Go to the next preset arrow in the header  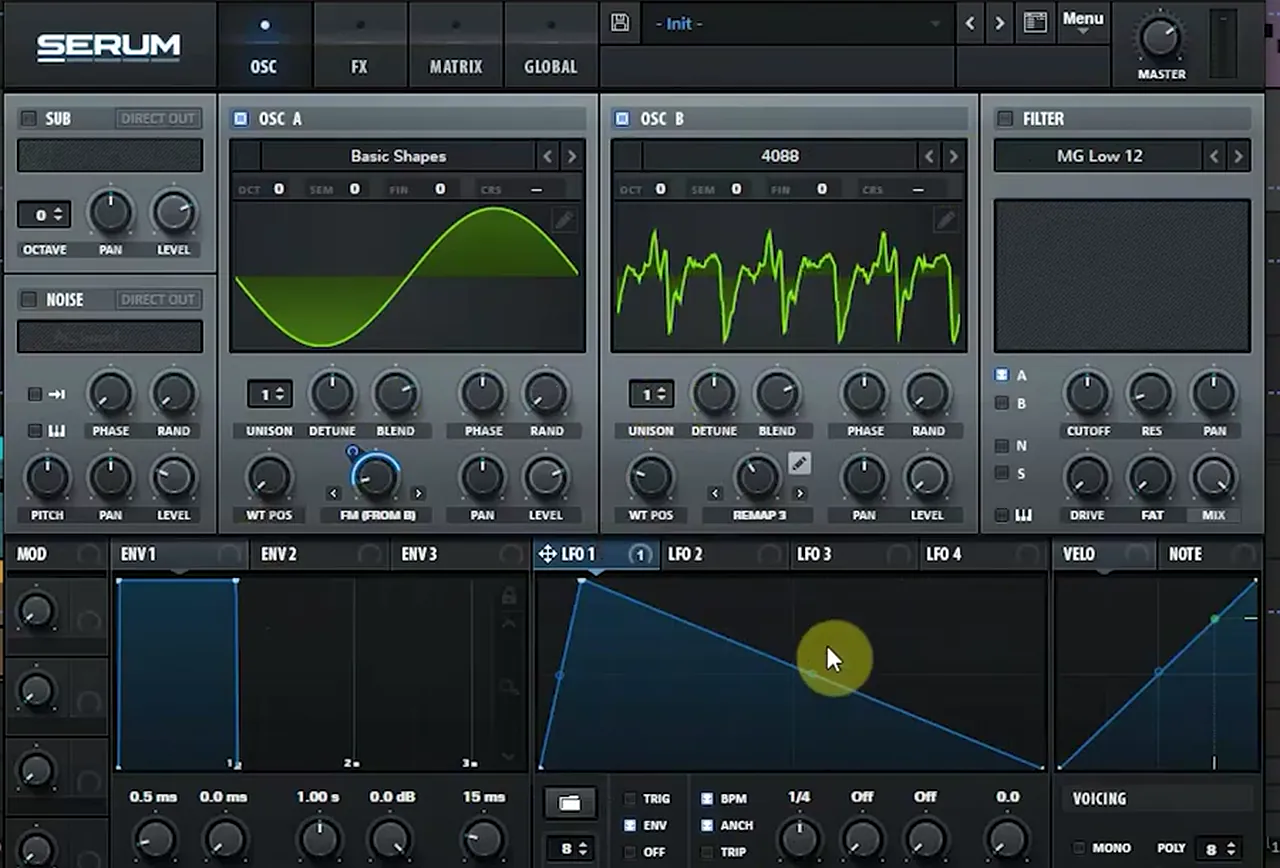999,23
